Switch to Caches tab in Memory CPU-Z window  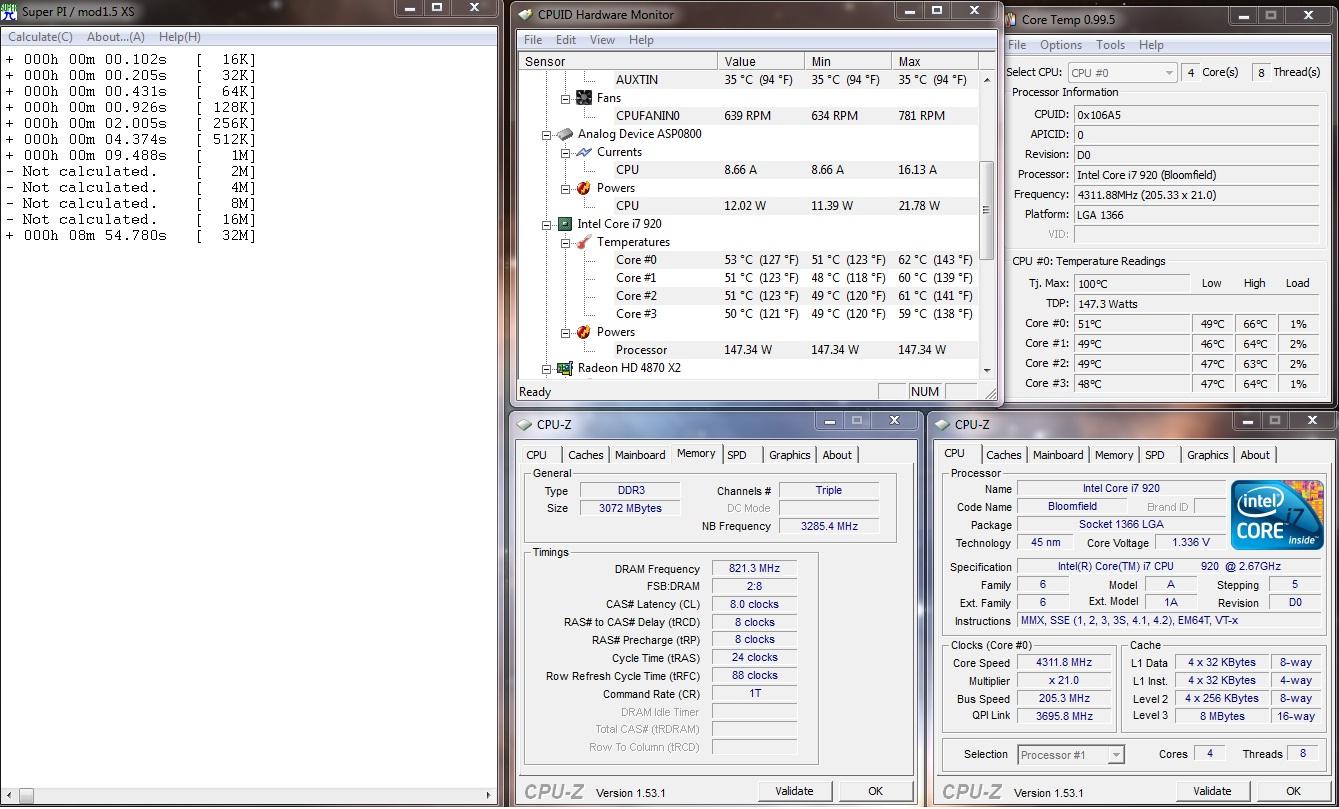point(585,455)
